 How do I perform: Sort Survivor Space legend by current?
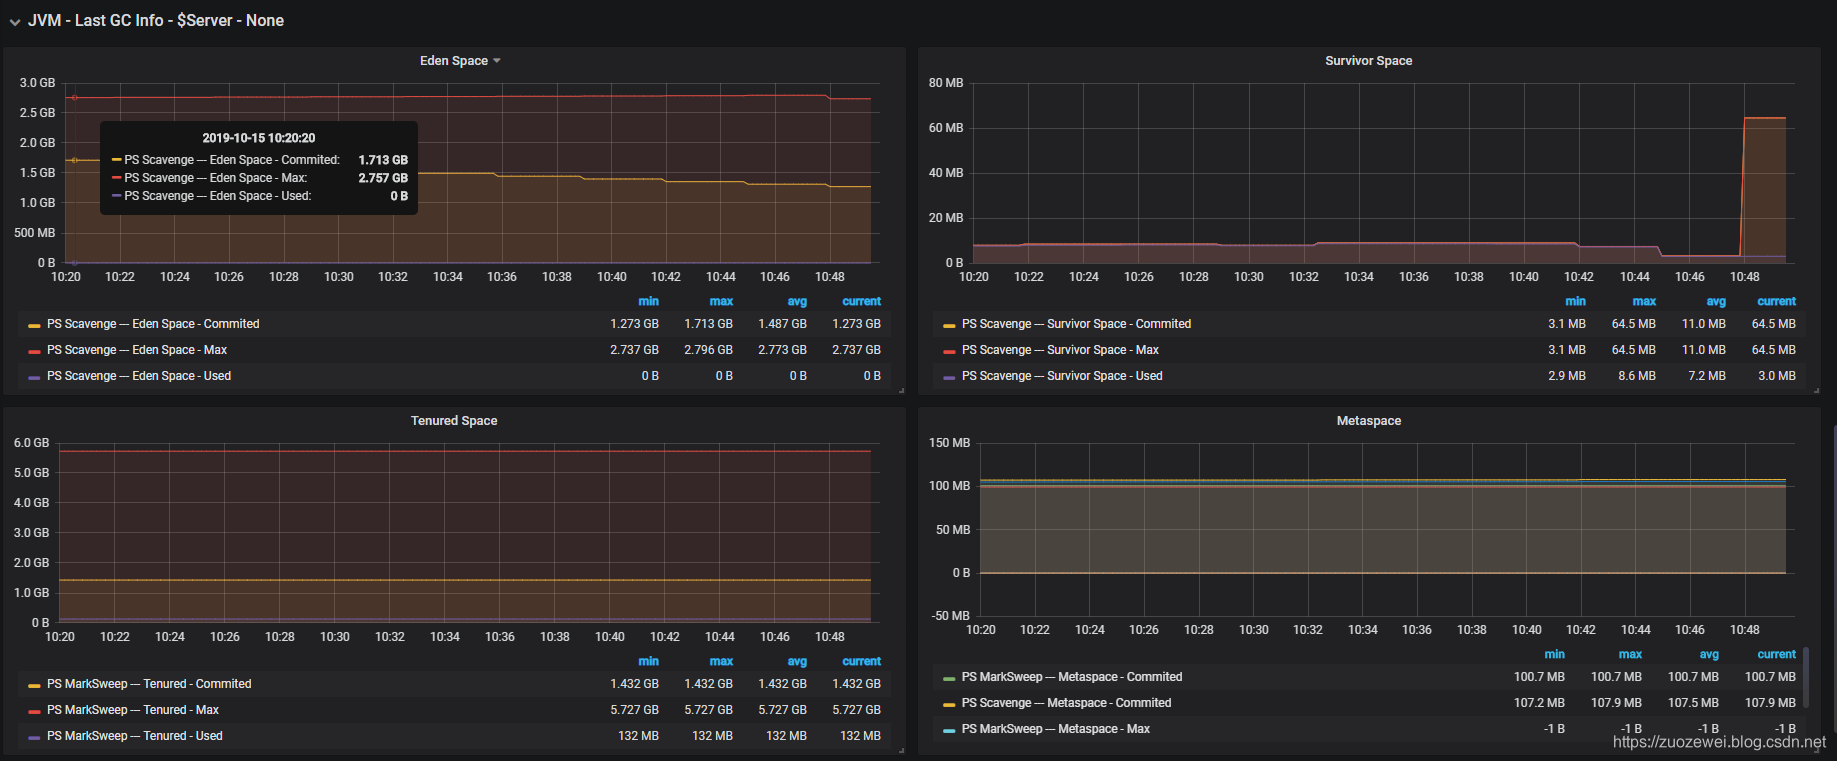point(1776,301)
